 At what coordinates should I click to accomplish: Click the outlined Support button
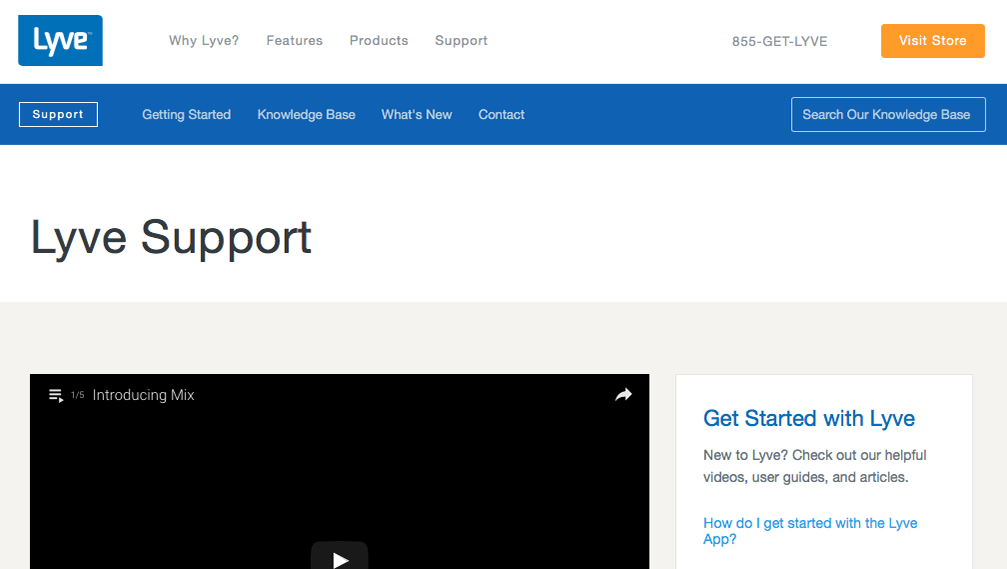(x=58, y=114)
